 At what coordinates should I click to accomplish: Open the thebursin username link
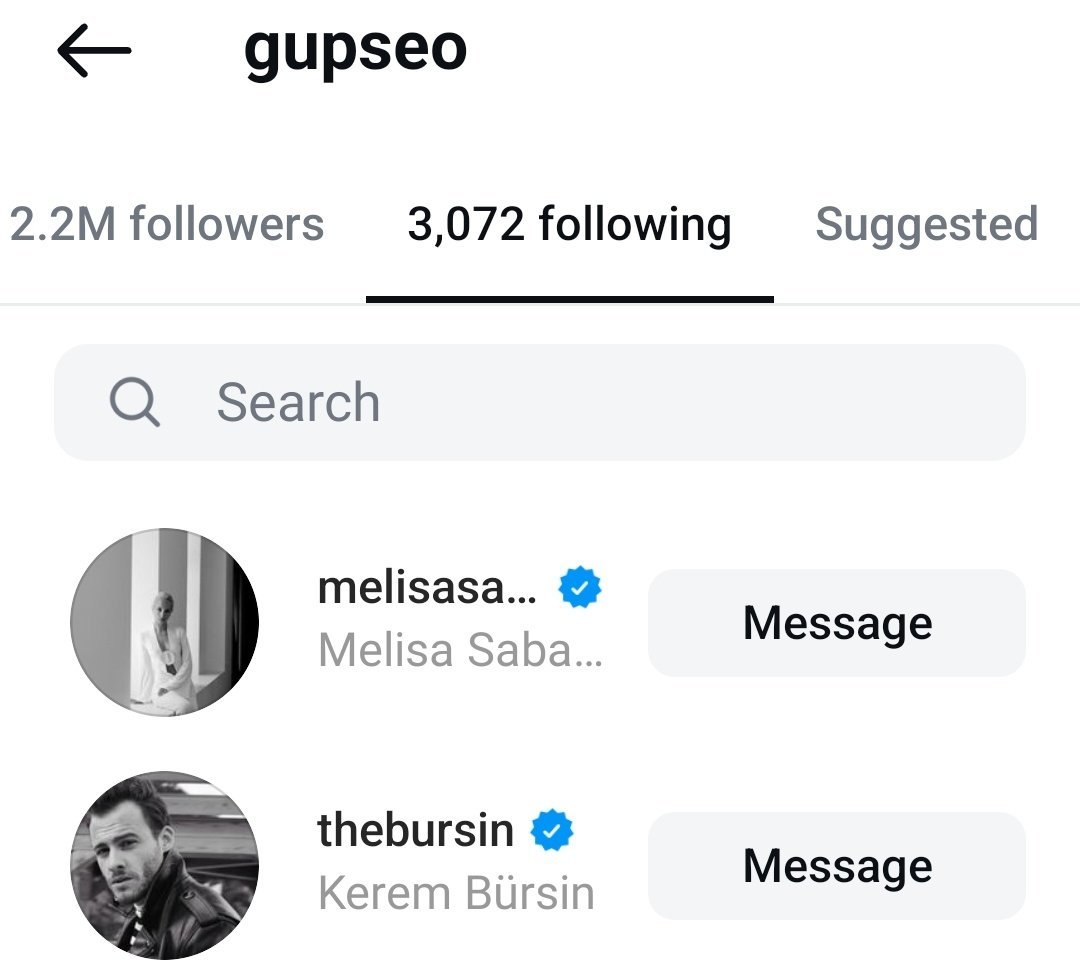[x=415, y=830]
